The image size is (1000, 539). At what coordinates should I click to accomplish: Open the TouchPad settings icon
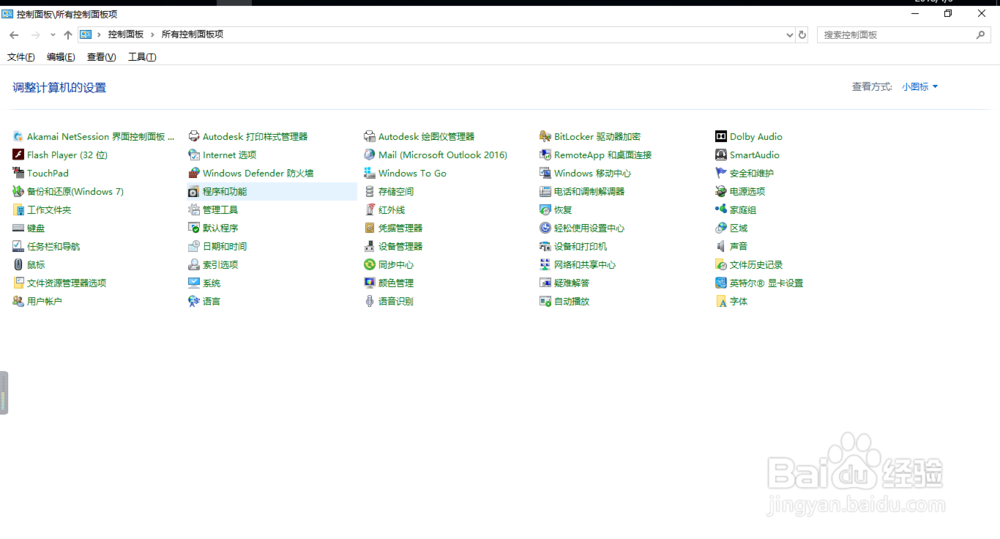click(x=18, y=173)
